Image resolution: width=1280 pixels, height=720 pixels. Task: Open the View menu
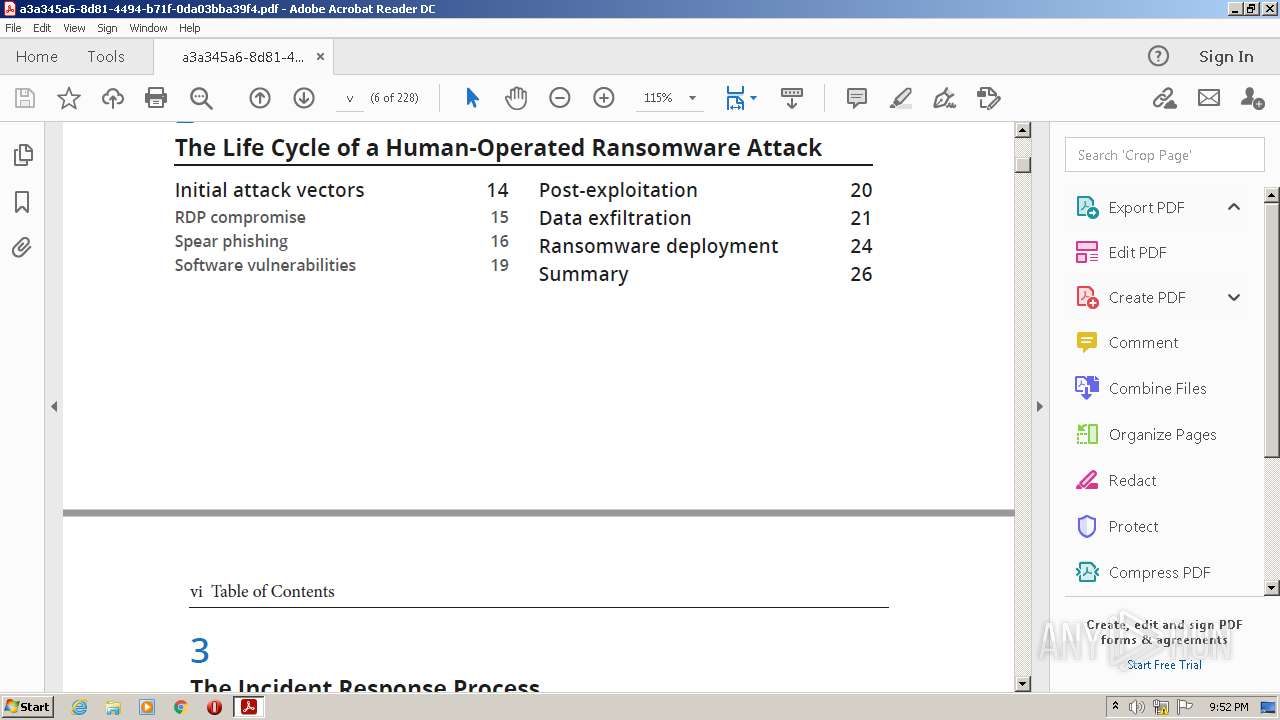(74, 28)
